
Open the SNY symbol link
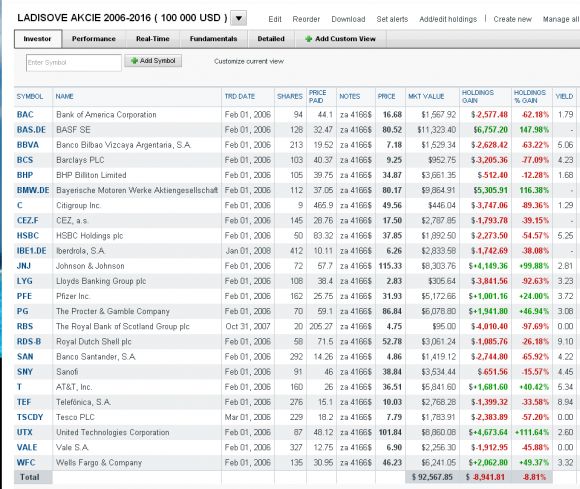pyautogui.click(x=25, y=372)
